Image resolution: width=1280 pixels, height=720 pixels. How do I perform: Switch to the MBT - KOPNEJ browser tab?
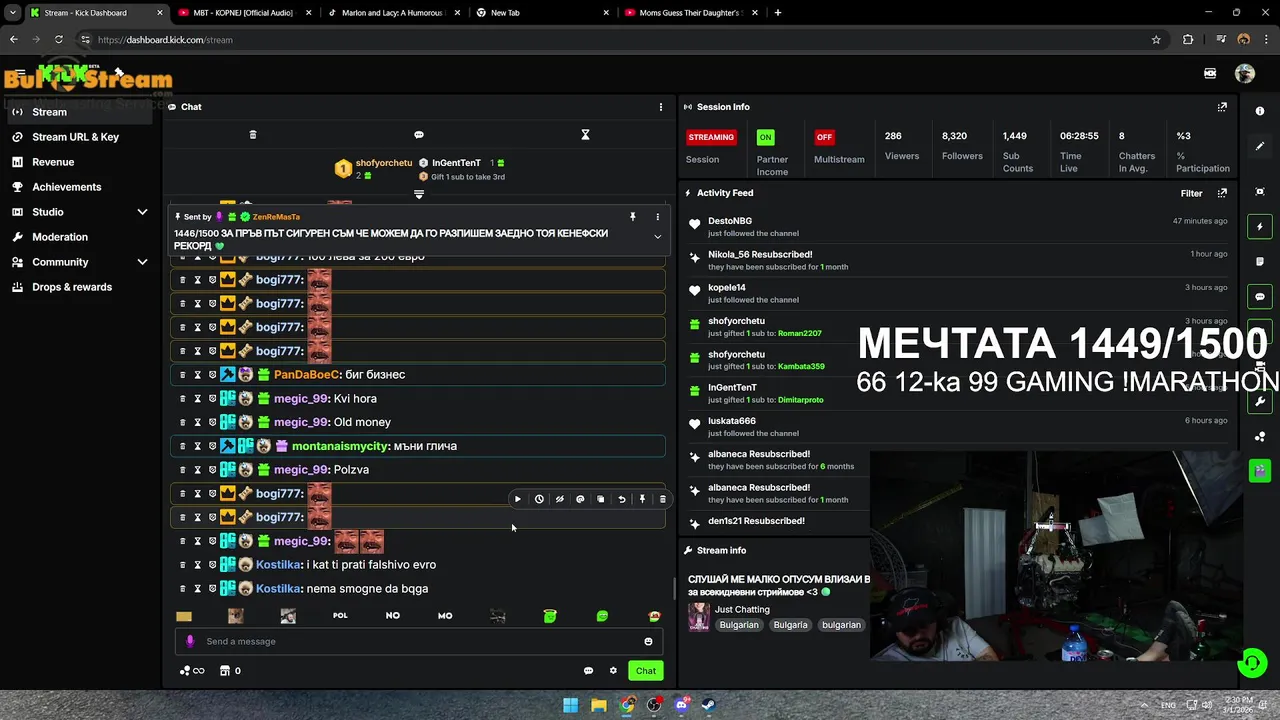(245, 13)
